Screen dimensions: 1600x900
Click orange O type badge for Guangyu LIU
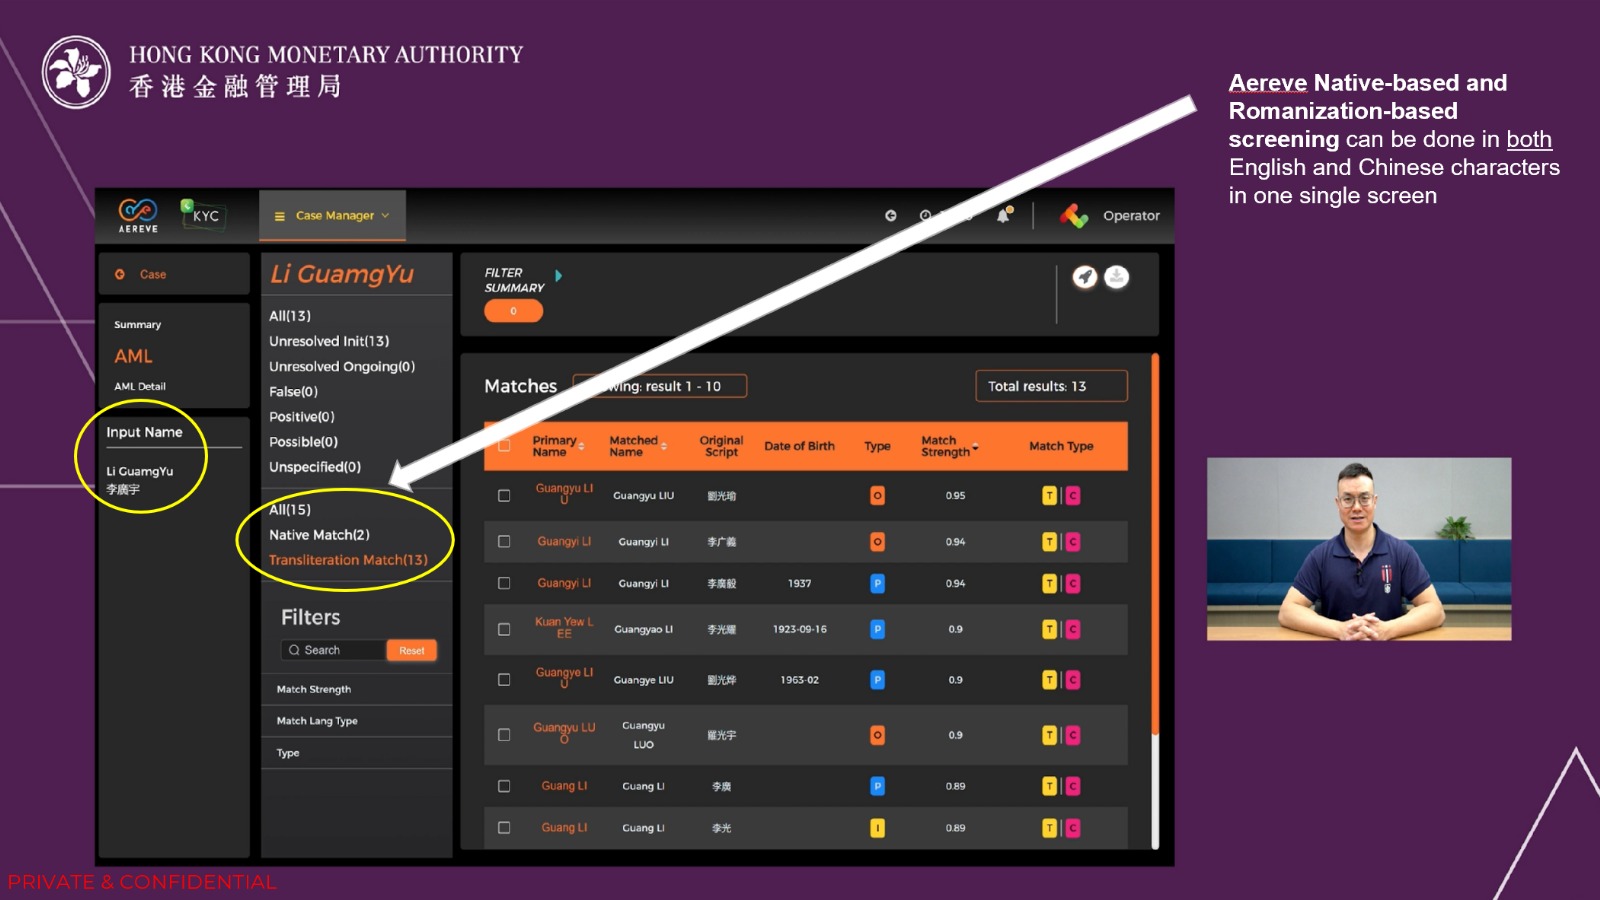[x=877, y=496]
